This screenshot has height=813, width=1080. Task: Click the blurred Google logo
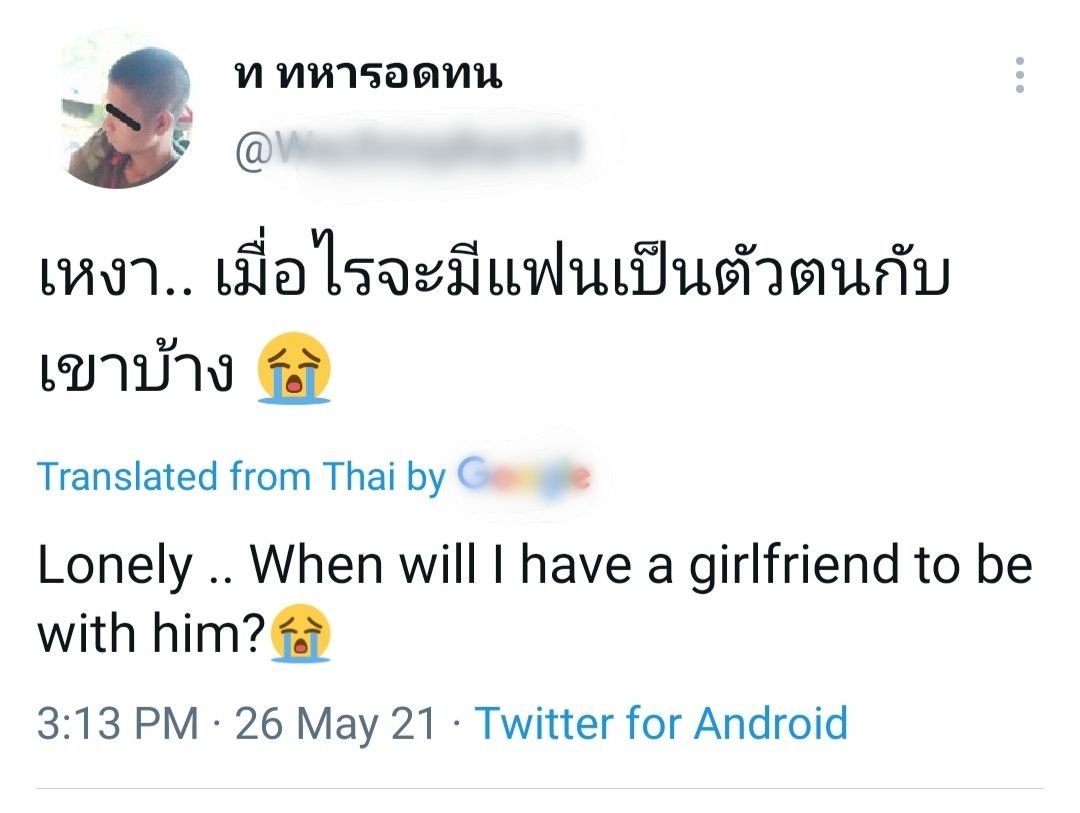(x=523, y=476)
